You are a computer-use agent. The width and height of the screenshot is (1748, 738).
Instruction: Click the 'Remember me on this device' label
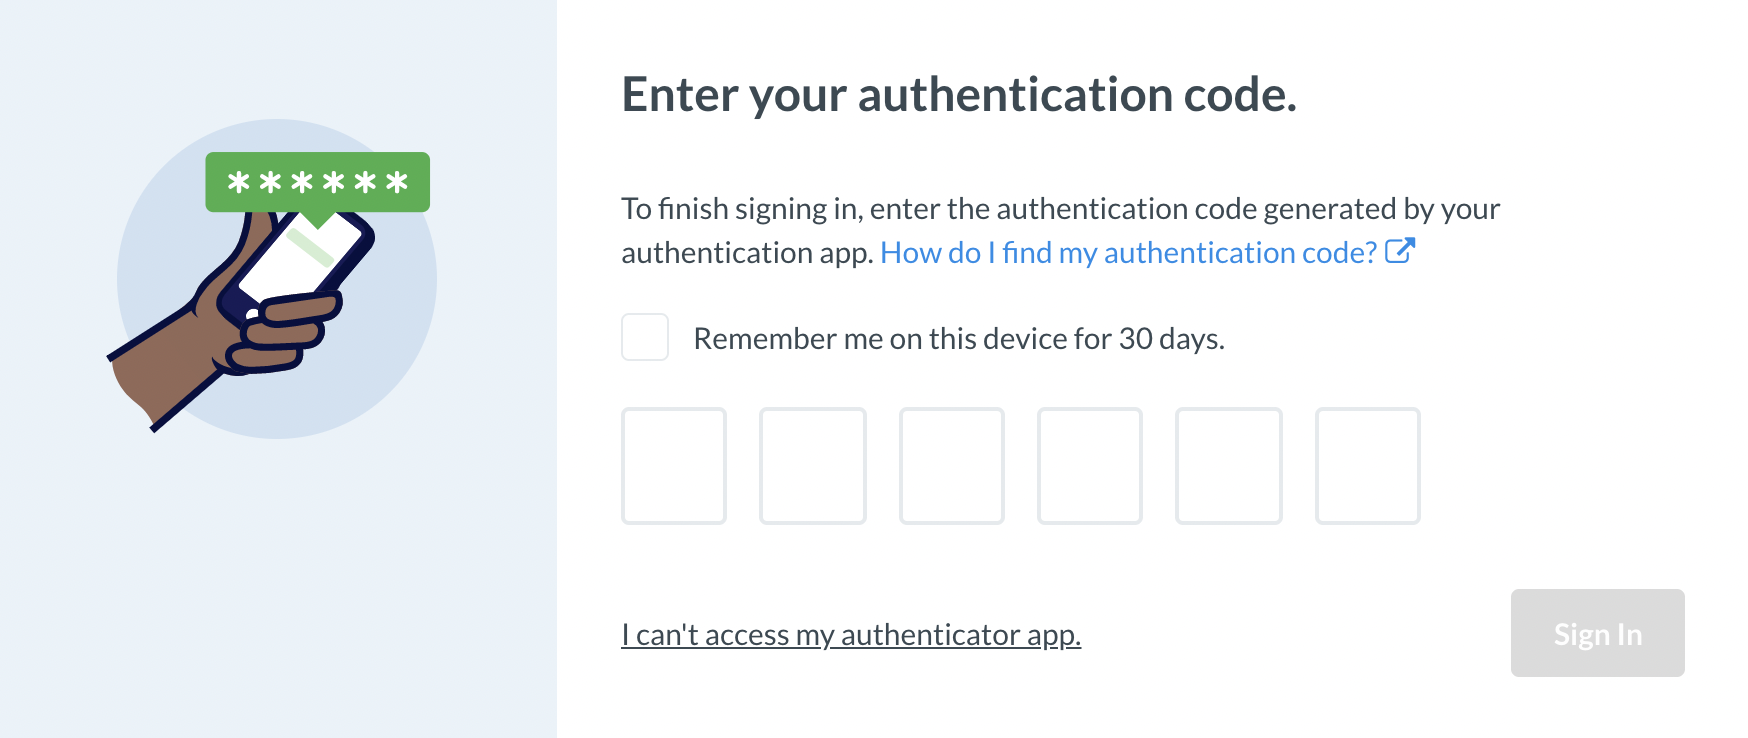[959, 339]
